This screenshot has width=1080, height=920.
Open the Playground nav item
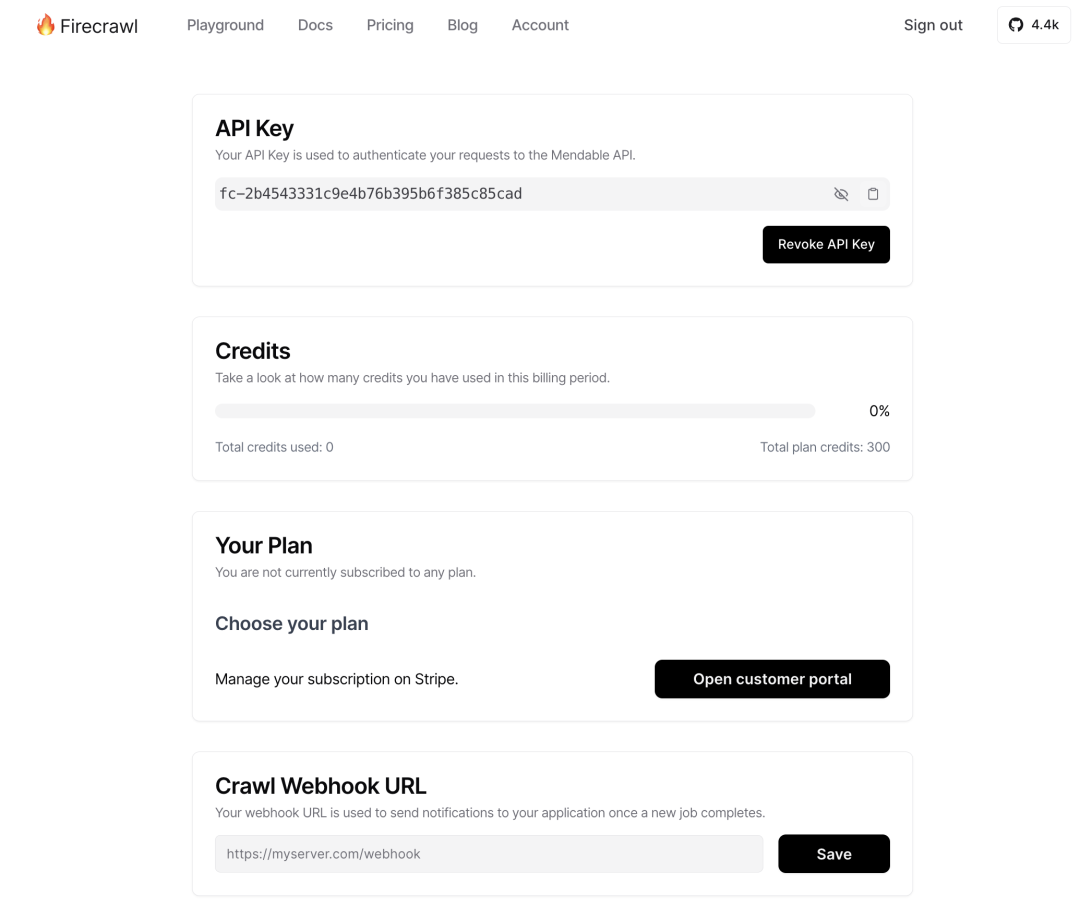(x=225, y=25)
